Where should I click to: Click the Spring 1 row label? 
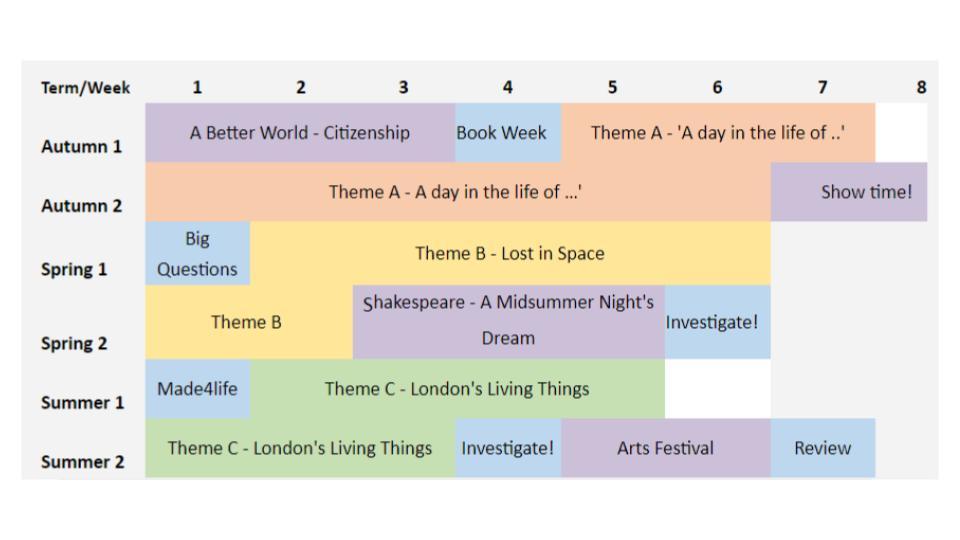point(74,269)
